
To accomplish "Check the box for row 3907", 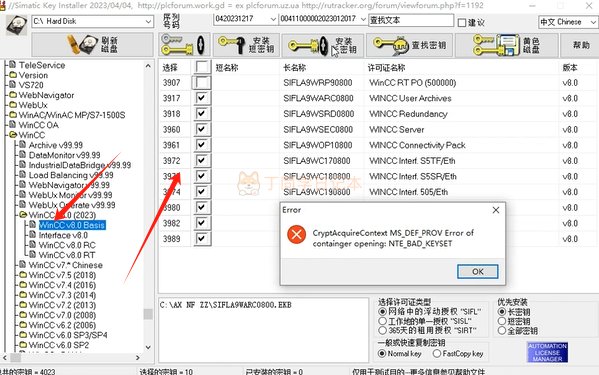I will (x=202, y=82).
